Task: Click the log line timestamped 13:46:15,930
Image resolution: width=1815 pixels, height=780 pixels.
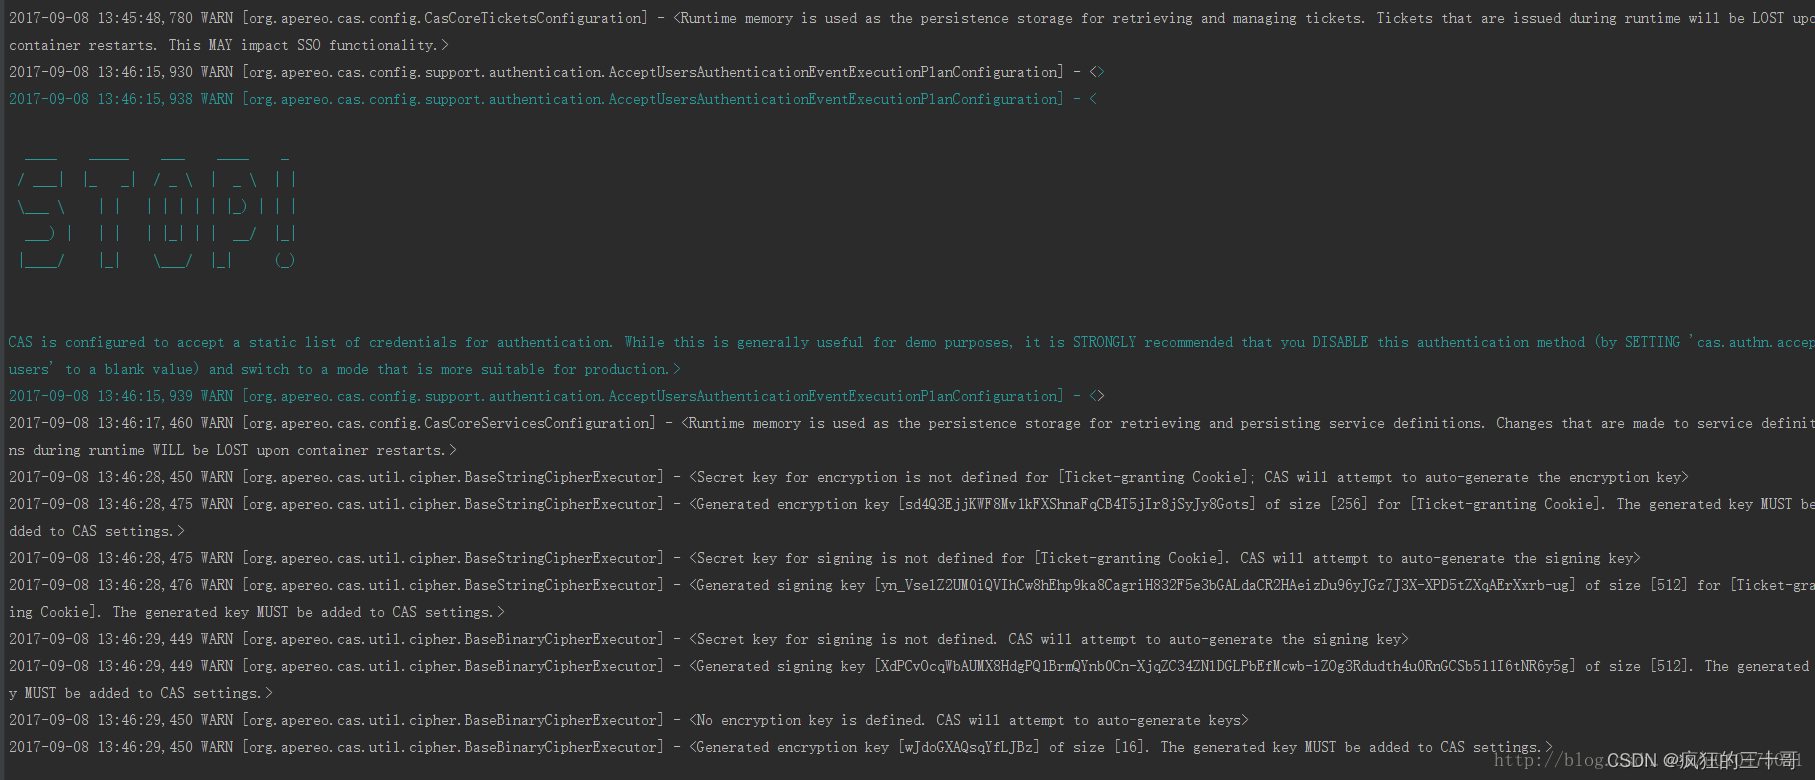Action: pos(556,72)
